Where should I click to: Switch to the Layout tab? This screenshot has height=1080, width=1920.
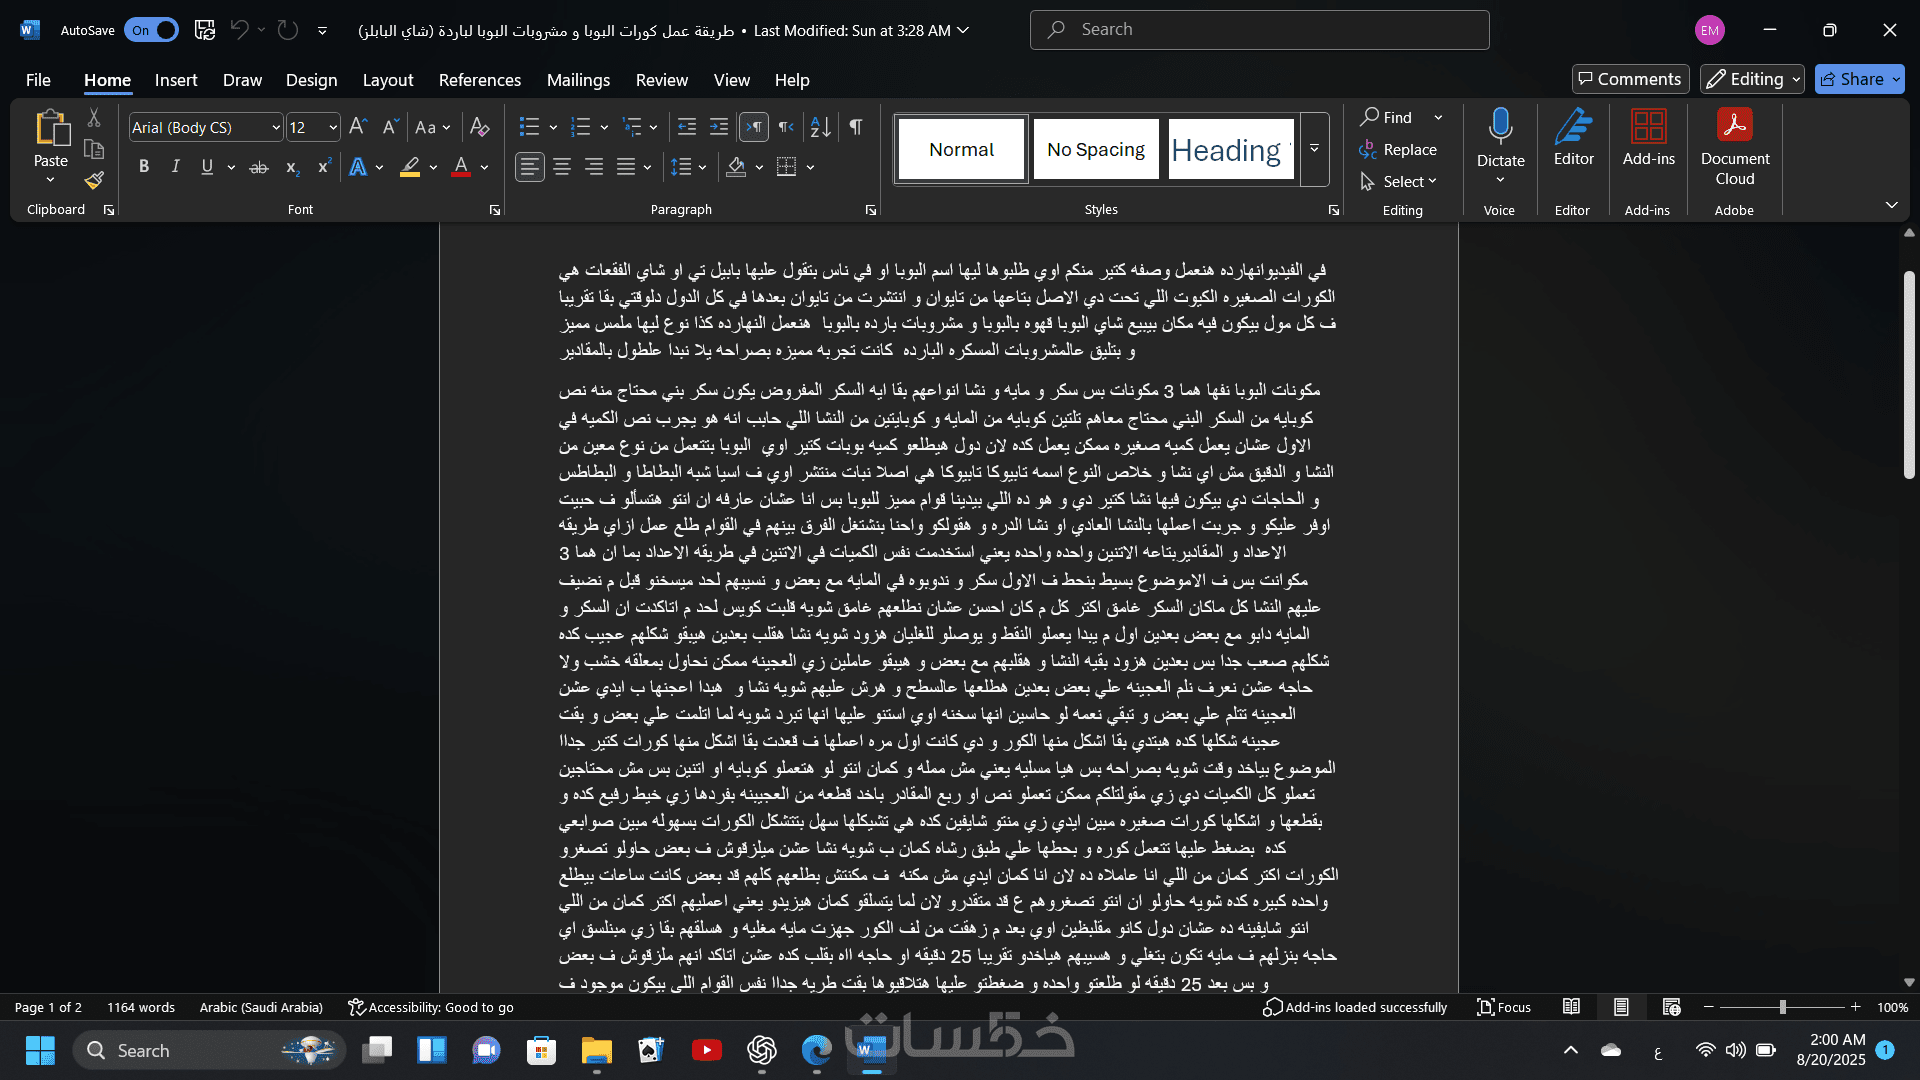387,80
